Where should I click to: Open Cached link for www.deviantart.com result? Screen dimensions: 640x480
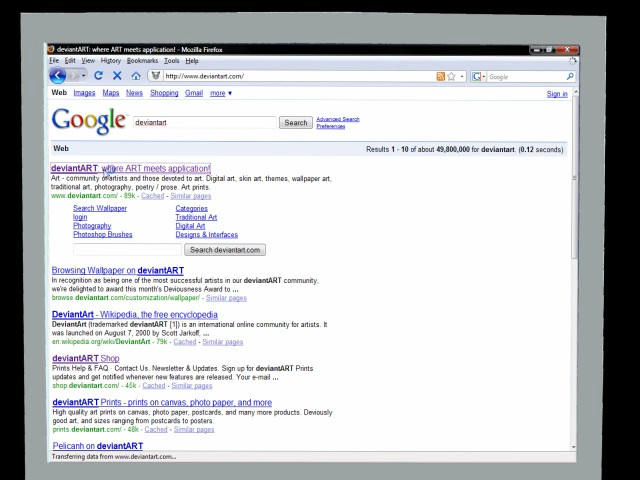(x=153, y=196)
